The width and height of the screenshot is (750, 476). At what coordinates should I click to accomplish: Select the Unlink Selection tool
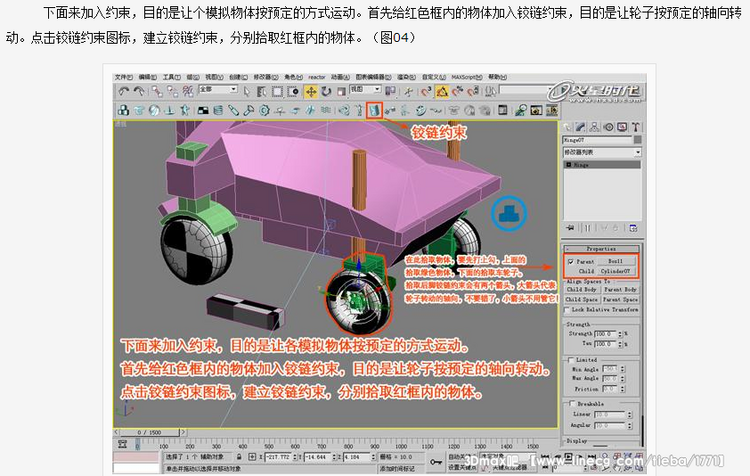pyautogui.click(x=172, y=91)
